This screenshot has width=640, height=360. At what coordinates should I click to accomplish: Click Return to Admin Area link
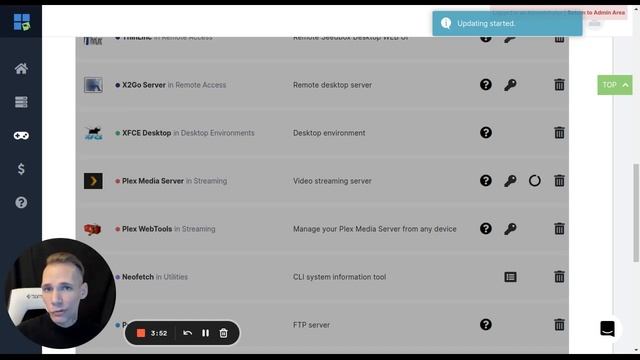click(596, 13)
